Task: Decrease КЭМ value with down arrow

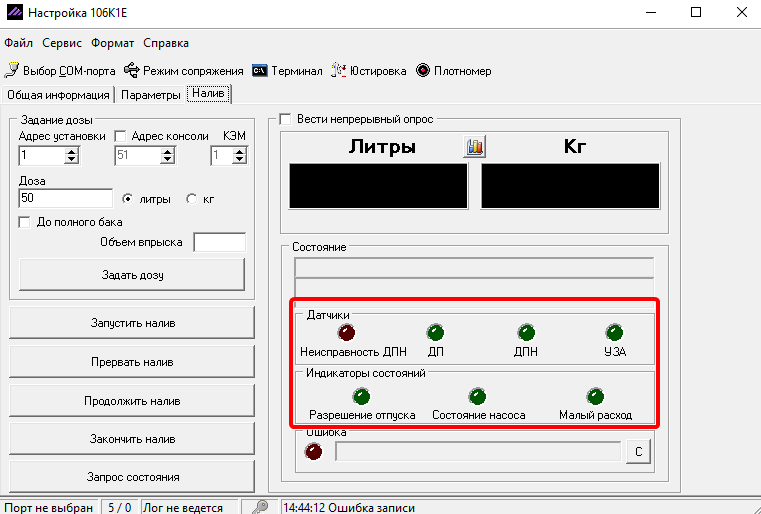Action: tap(239, 160)
